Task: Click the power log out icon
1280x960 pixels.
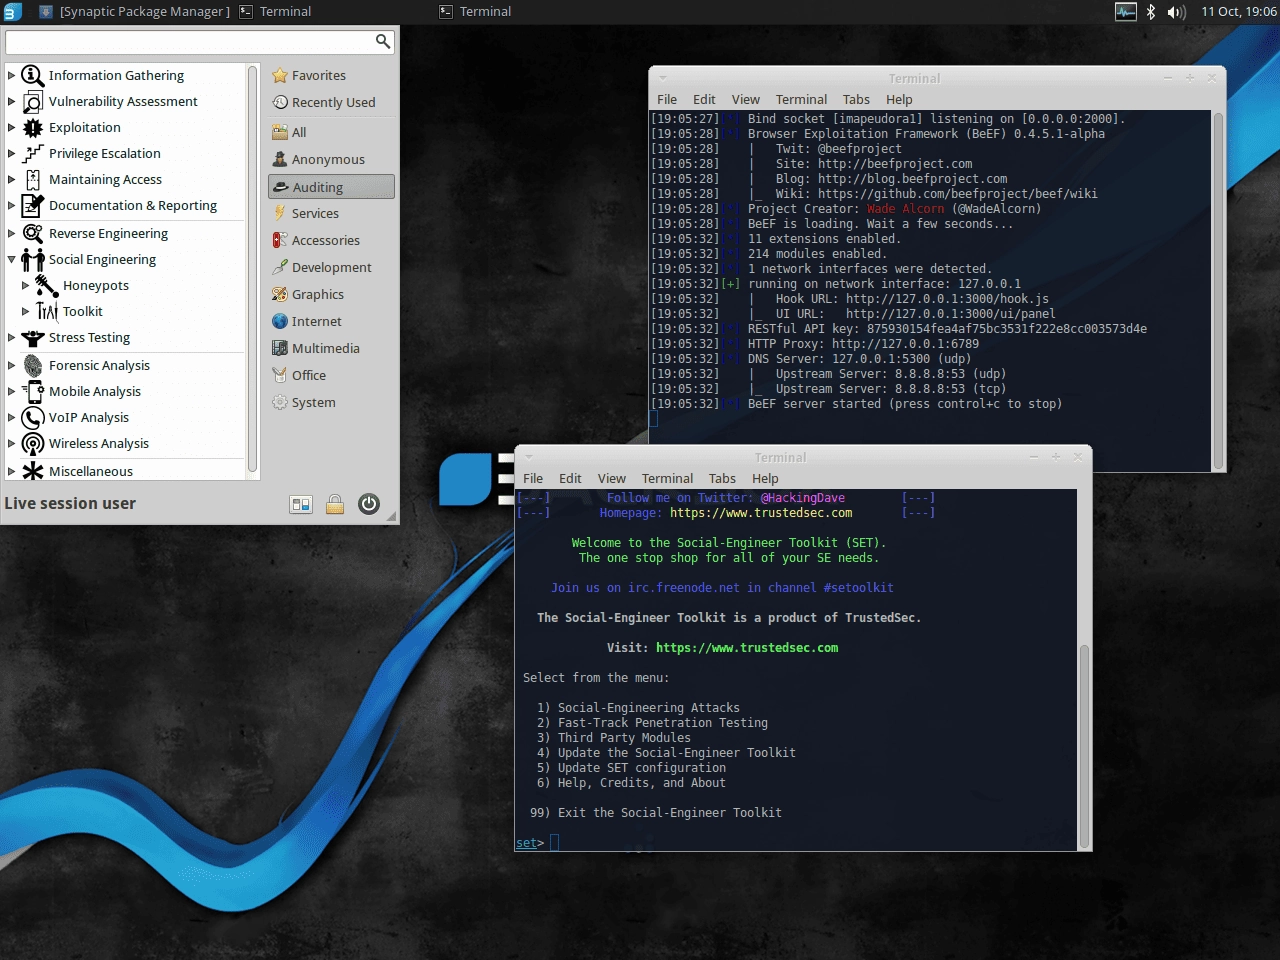Action: click(369, 504)
